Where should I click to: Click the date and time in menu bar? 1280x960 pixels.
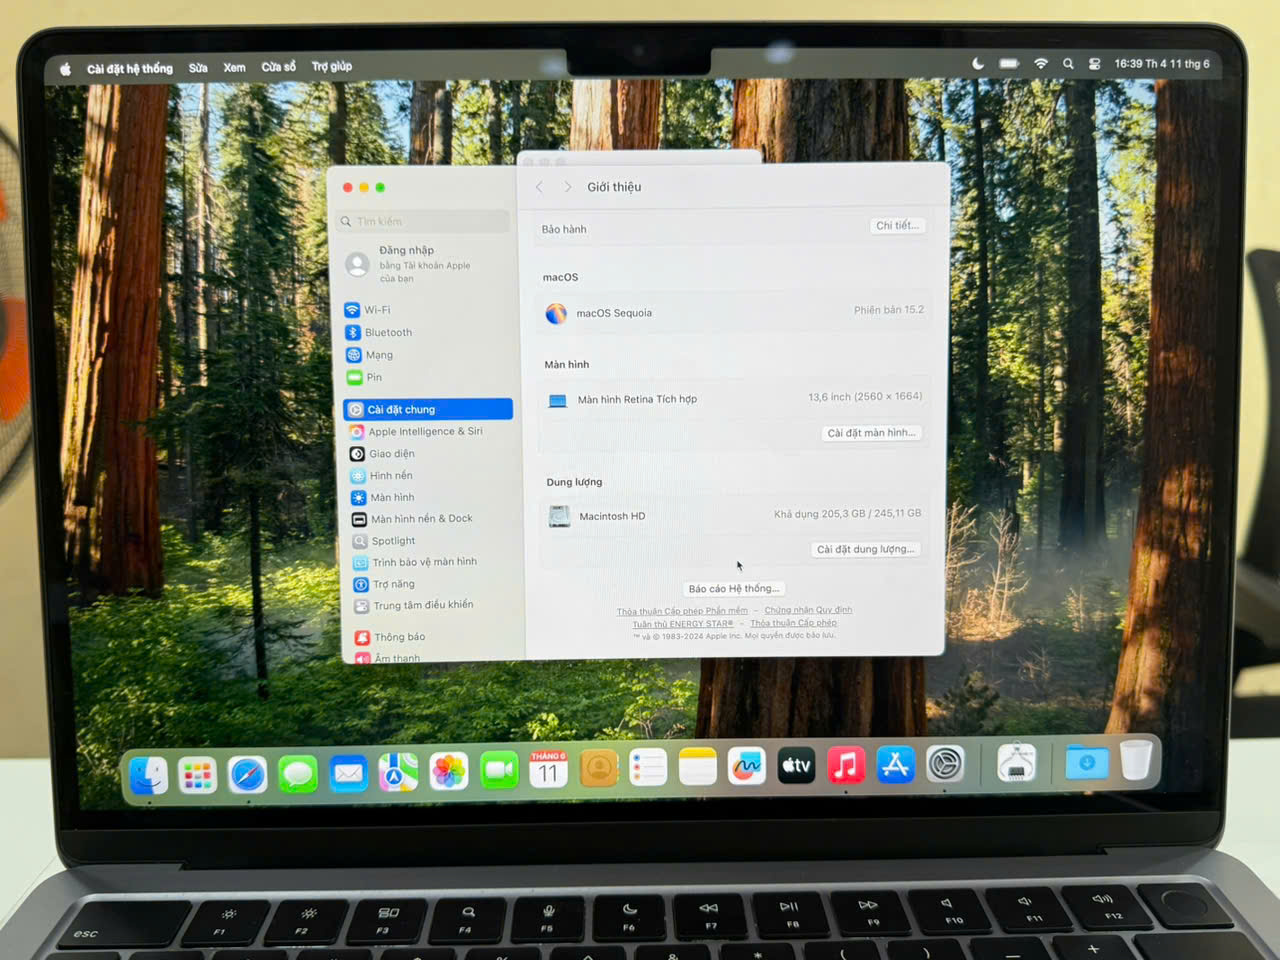coord(1162,63)
